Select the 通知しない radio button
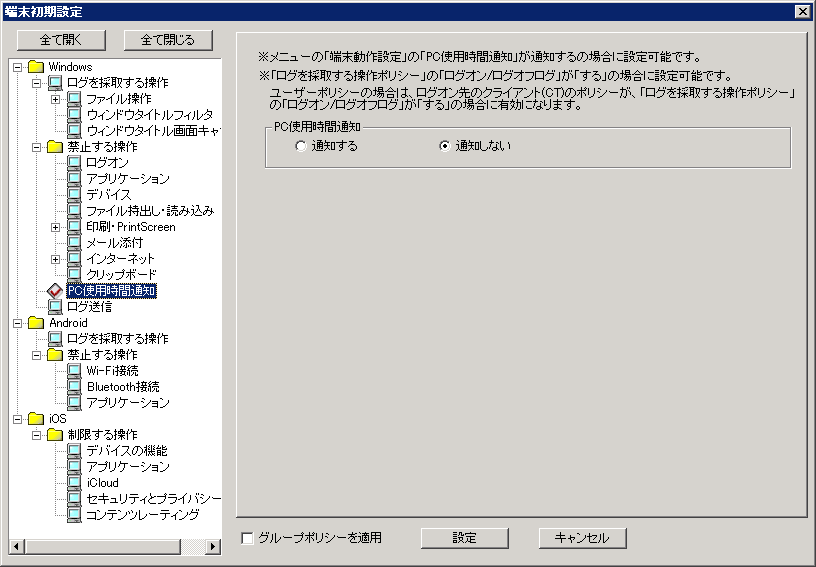The height and width of the screenshot is (567, 816). click(x=444, y=146)
